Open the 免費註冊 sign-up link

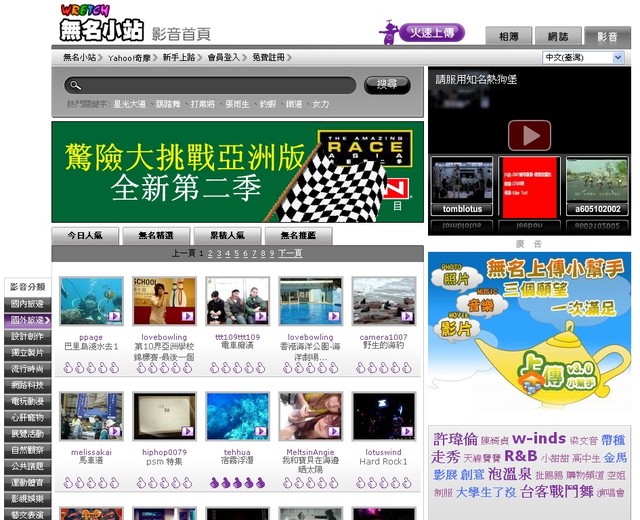coord(268,58)
